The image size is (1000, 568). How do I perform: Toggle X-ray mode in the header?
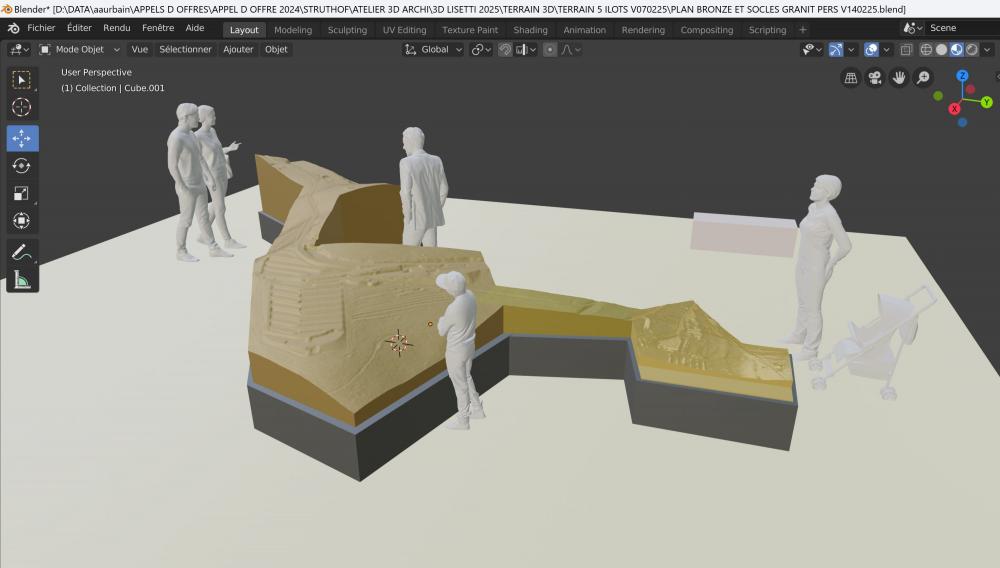[x=906, y=49]
